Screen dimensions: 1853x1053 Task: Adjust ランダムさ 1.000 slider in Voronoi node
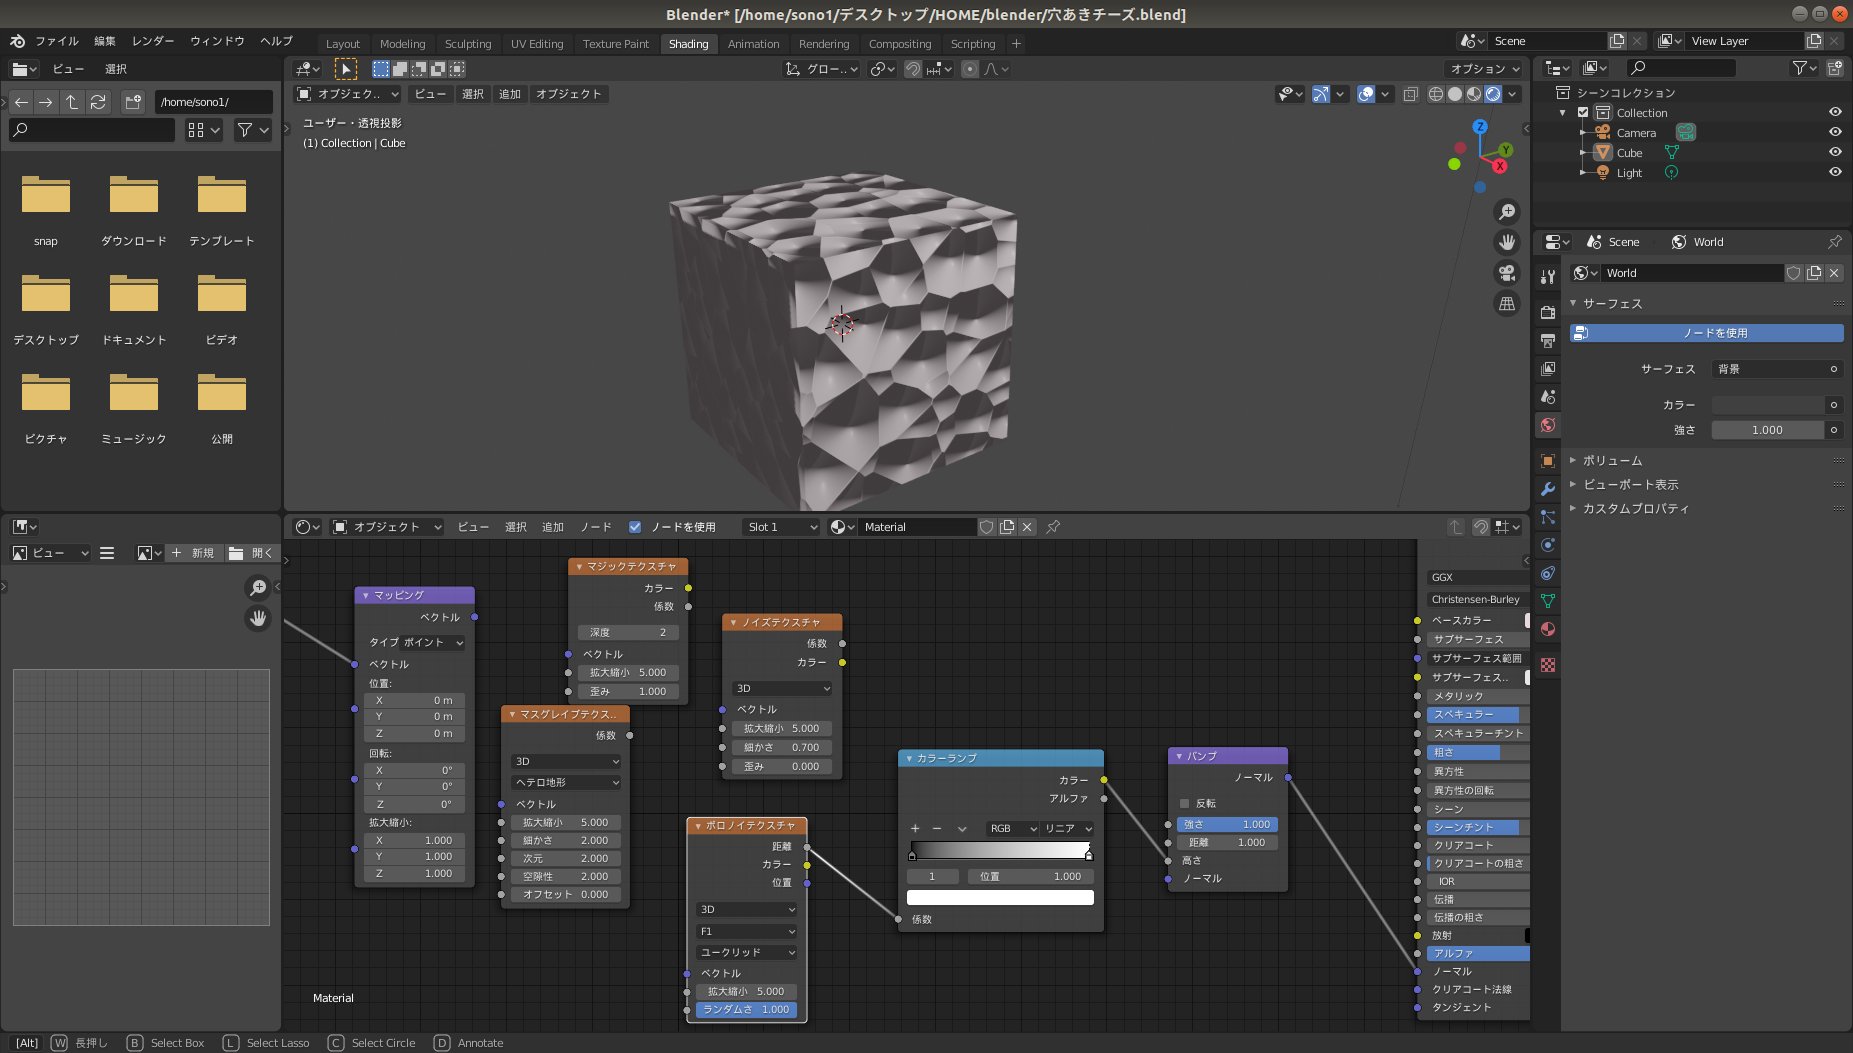(746, 1010)
